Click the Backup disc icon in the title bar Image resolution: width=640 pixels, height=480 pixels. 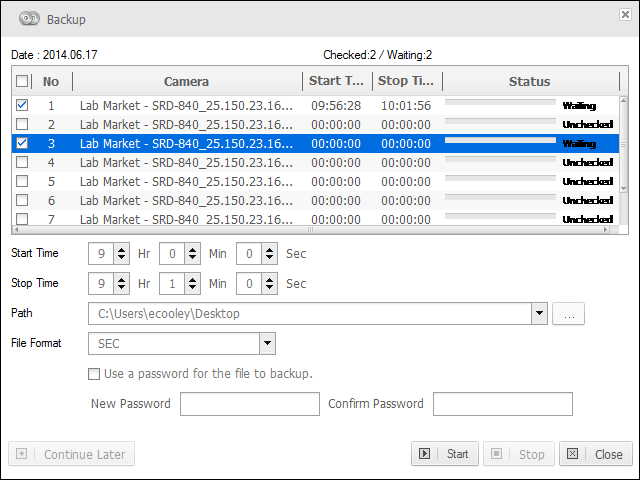click(29, 19)
